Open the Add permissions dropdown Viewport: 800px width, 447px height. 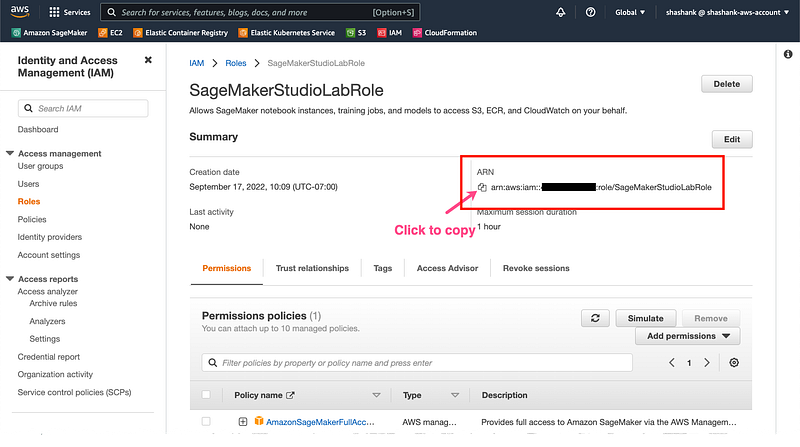pyautogui.click(x=688, y=336)
